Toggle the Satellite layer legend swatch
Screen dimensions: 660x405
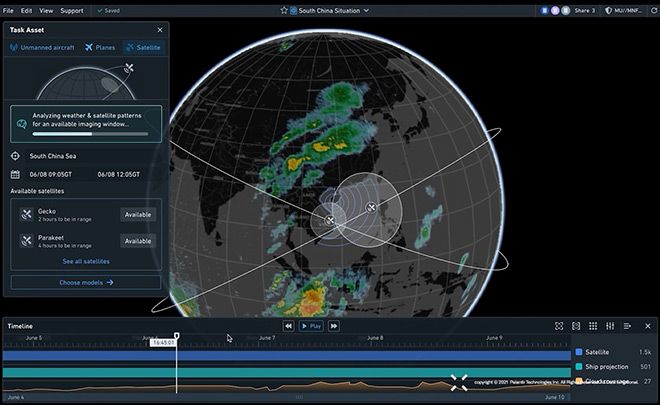[x=579, y=352]
